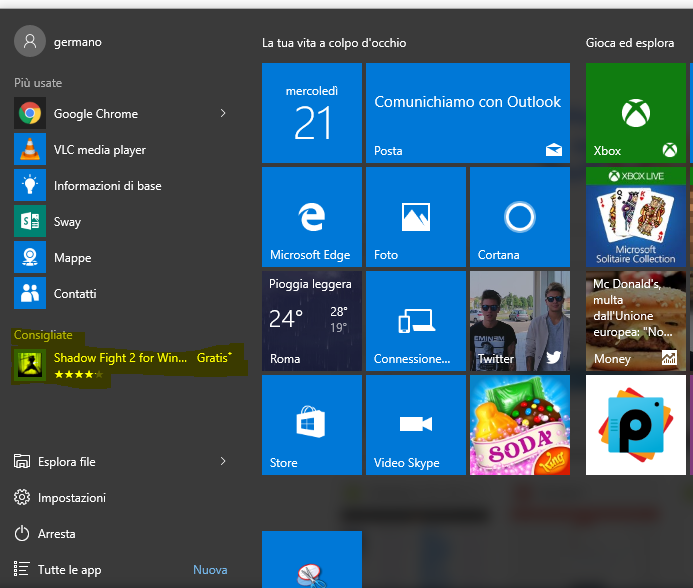Launch the PicsArt tile
The height and width of the screenshot is (588, 693).
[x=636, y=425]
